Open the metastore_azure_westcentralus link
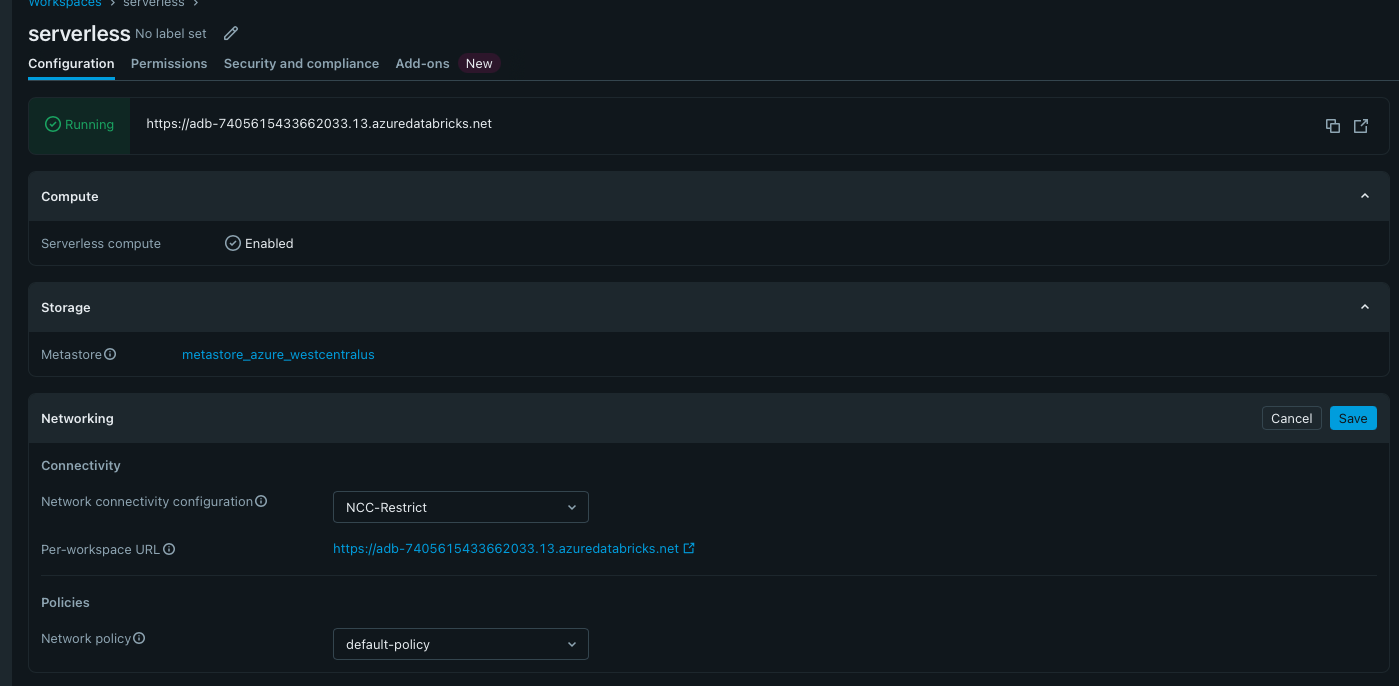The height and width of the screenshot is (686, 1399). [278, 354]
